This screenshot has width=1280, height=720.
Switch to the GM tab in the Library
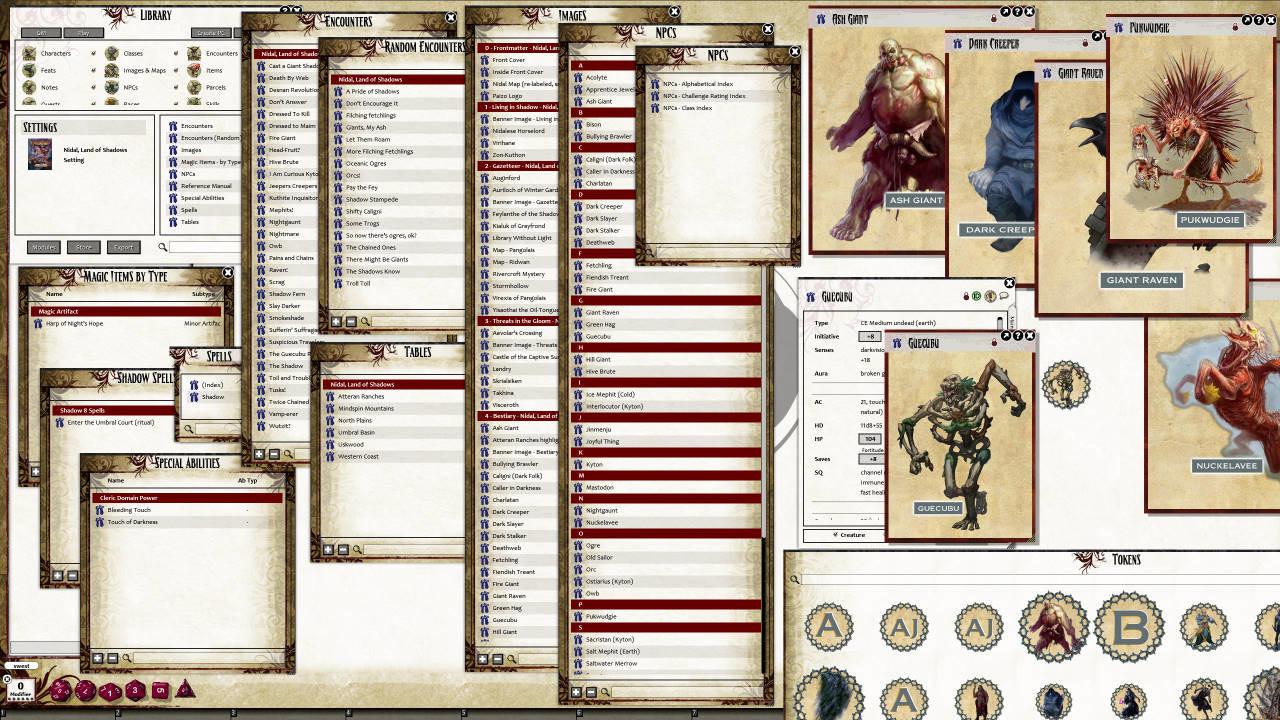(x=42, y=32)
